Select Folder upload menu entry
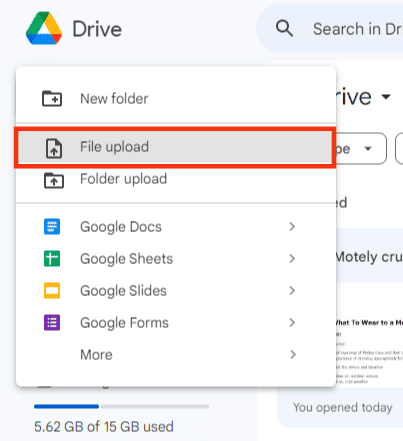Image resolution: width=403 pixels, height=441 pixels. point(176,180)
